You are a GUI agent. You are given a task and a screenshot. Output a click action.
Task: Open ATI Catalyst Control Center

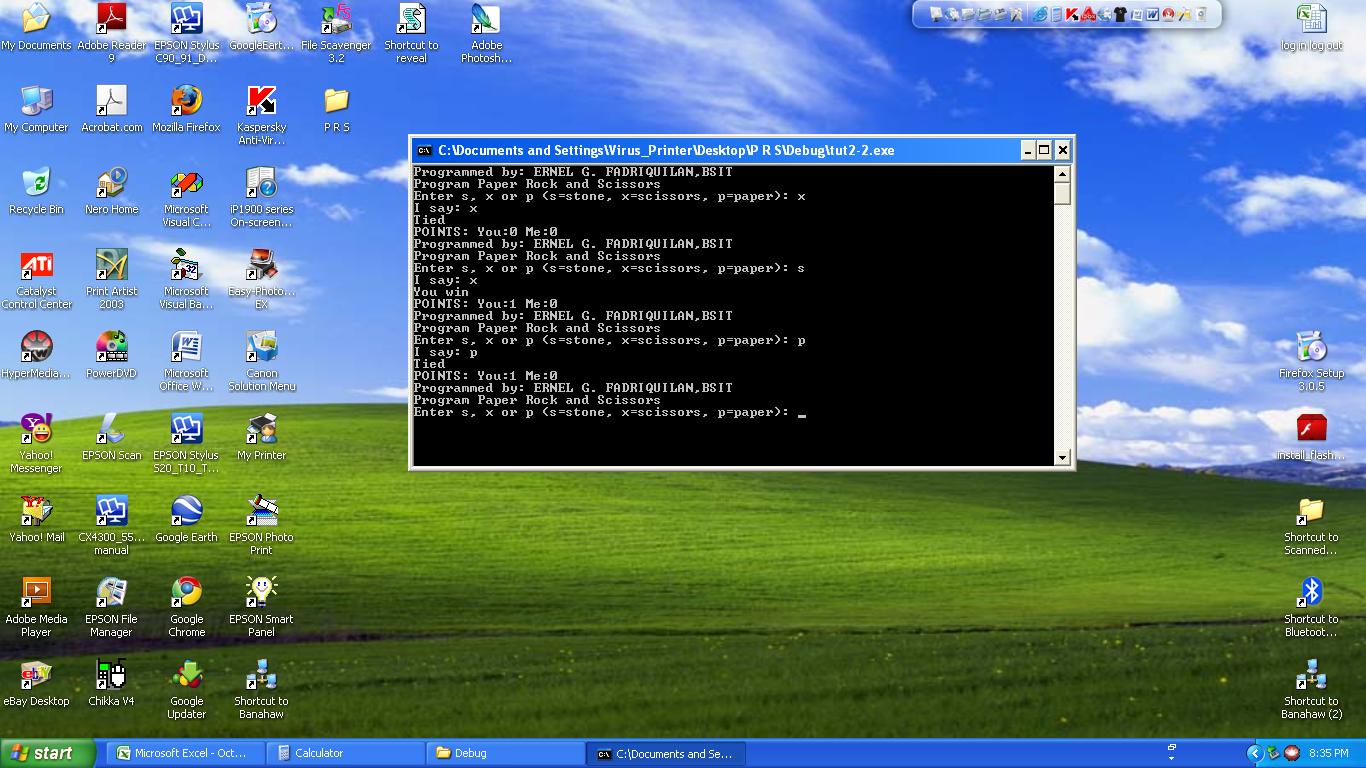point(36,279)
